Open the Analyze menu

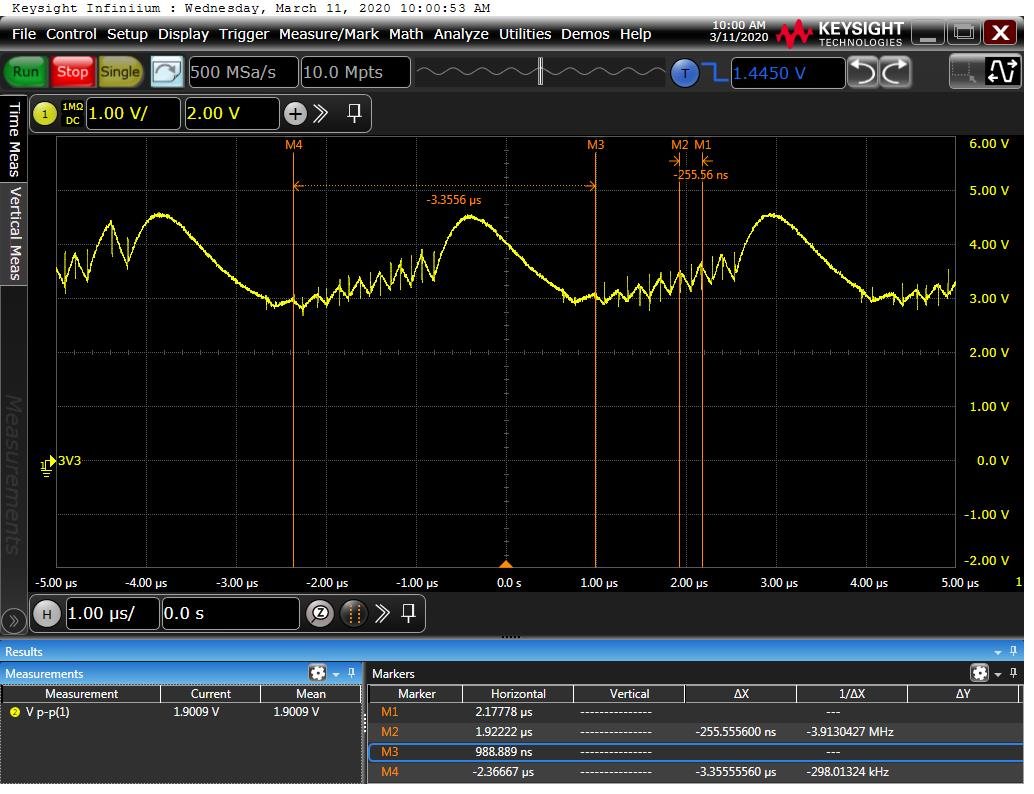(x=461, y=34)
